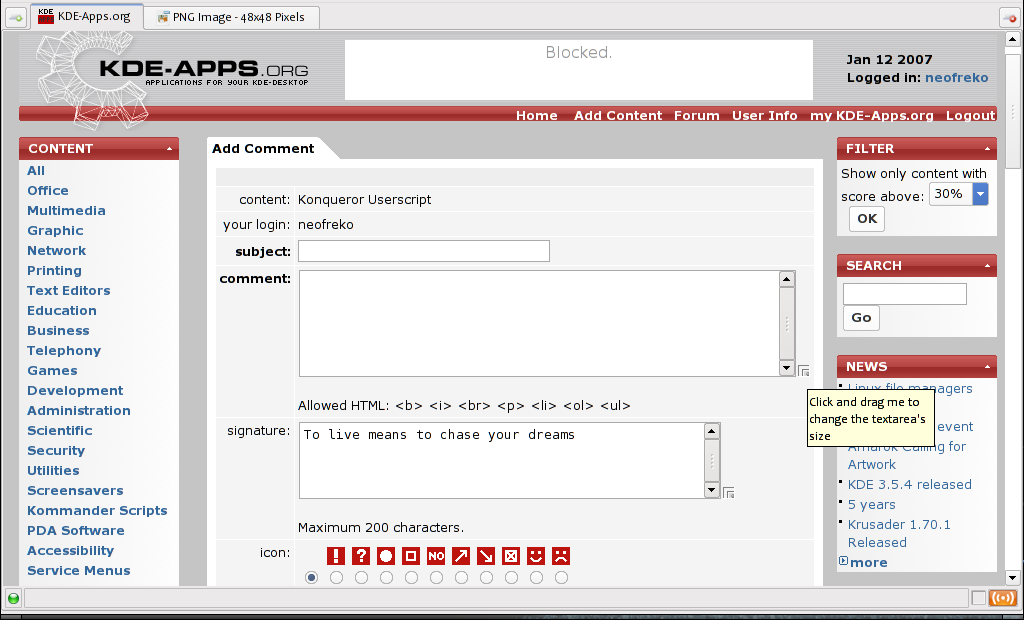The height and width of the screenshot is (620, 1024).
Task: Click inside the signature textarea
Action: pyautogui.click(x=502, y=460)
